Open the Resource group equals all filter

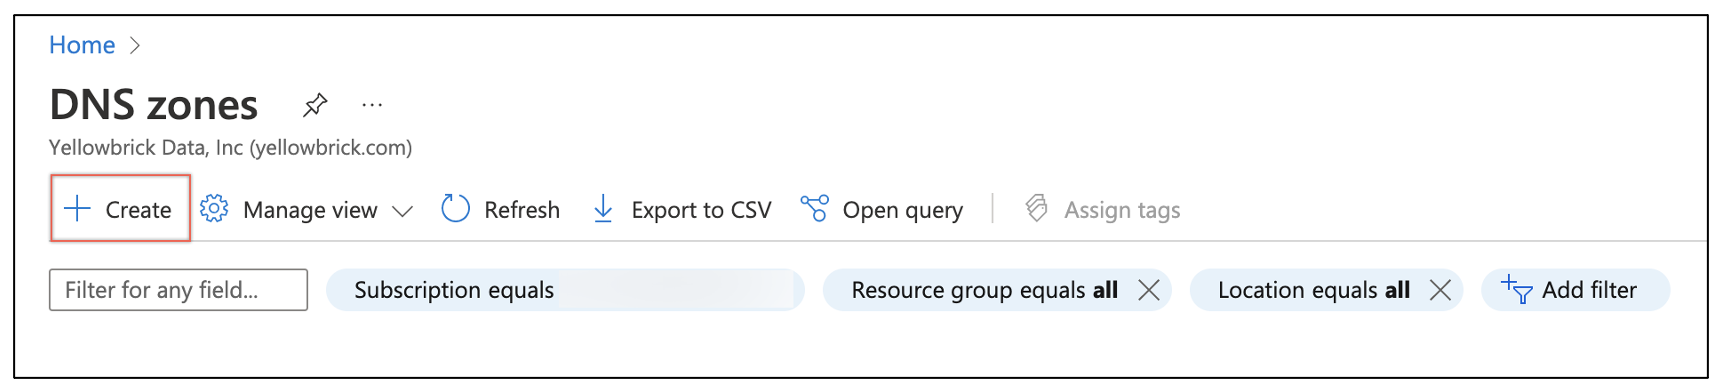[984, 290]
